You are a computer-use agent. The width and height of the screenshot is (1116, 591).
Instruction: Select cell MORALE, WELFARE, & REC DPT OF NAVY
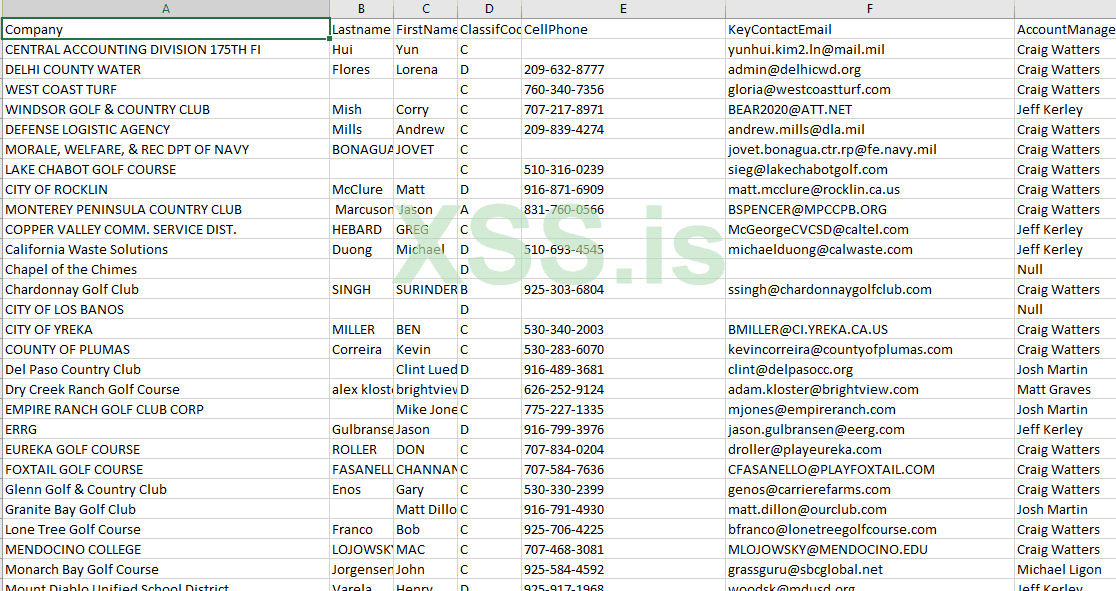coord(166,150)
